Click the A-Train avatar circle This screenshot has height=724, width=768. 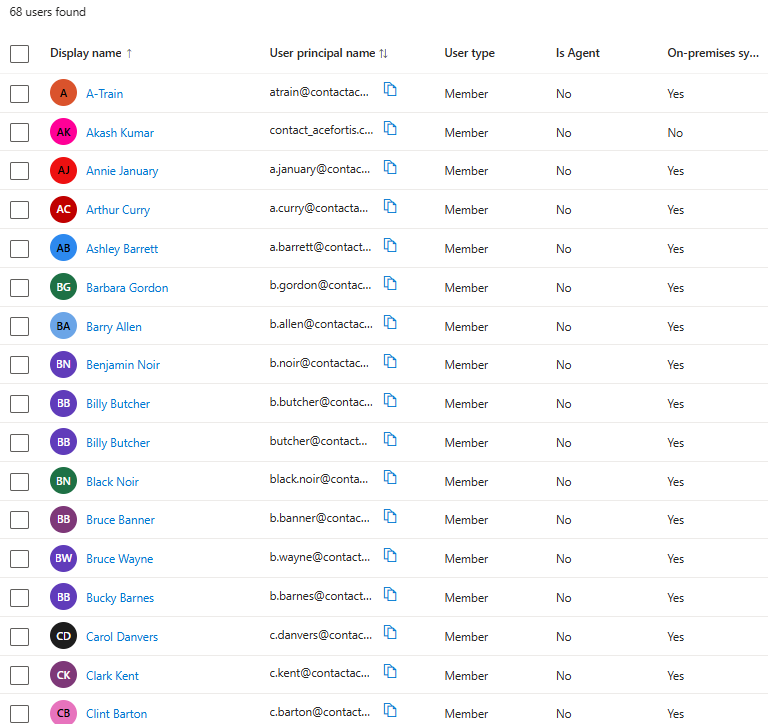pos(64,93)
